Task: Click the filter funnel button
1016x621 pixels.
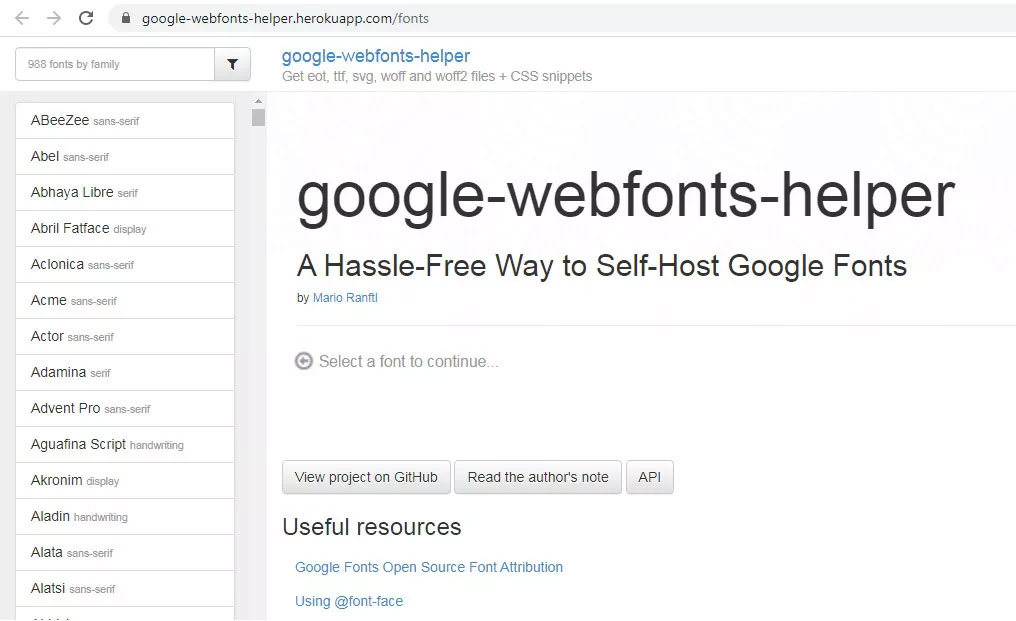Action: 232,64
